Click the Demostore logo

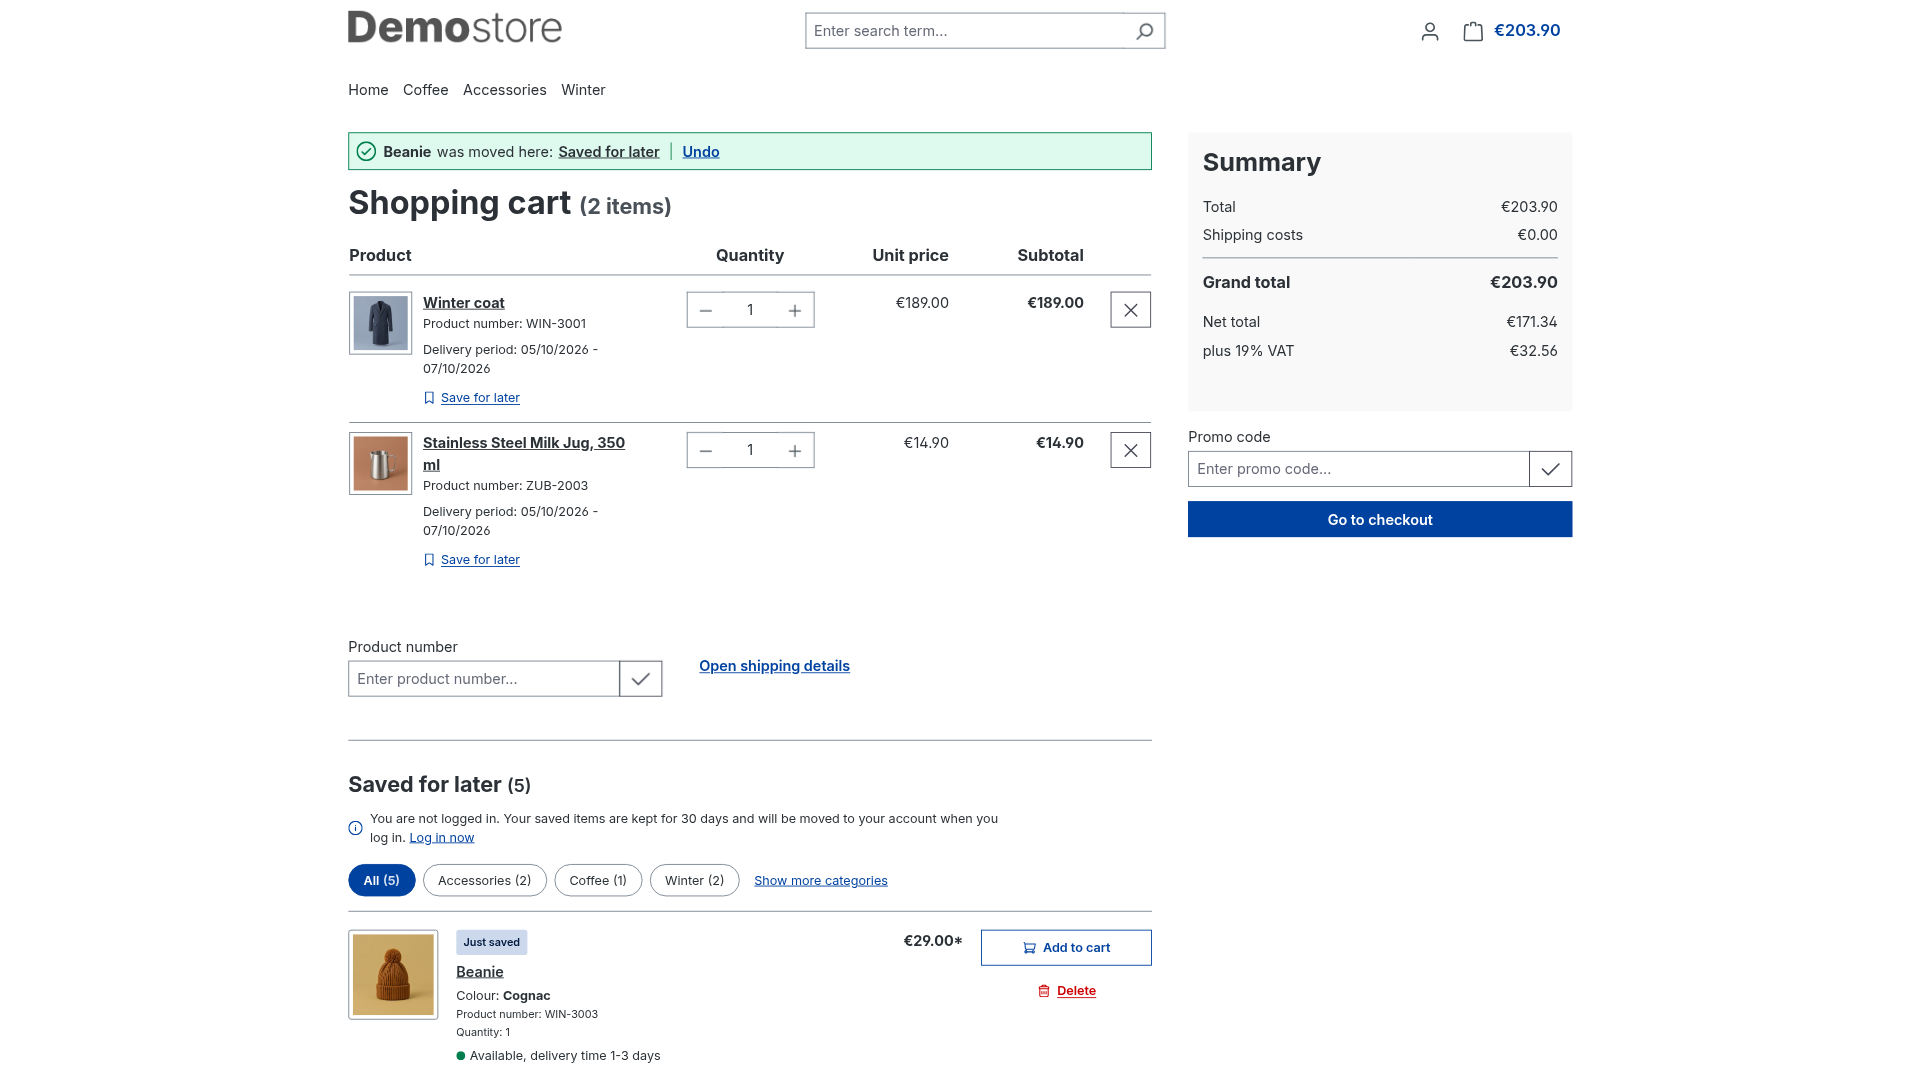tap(455, 27)
